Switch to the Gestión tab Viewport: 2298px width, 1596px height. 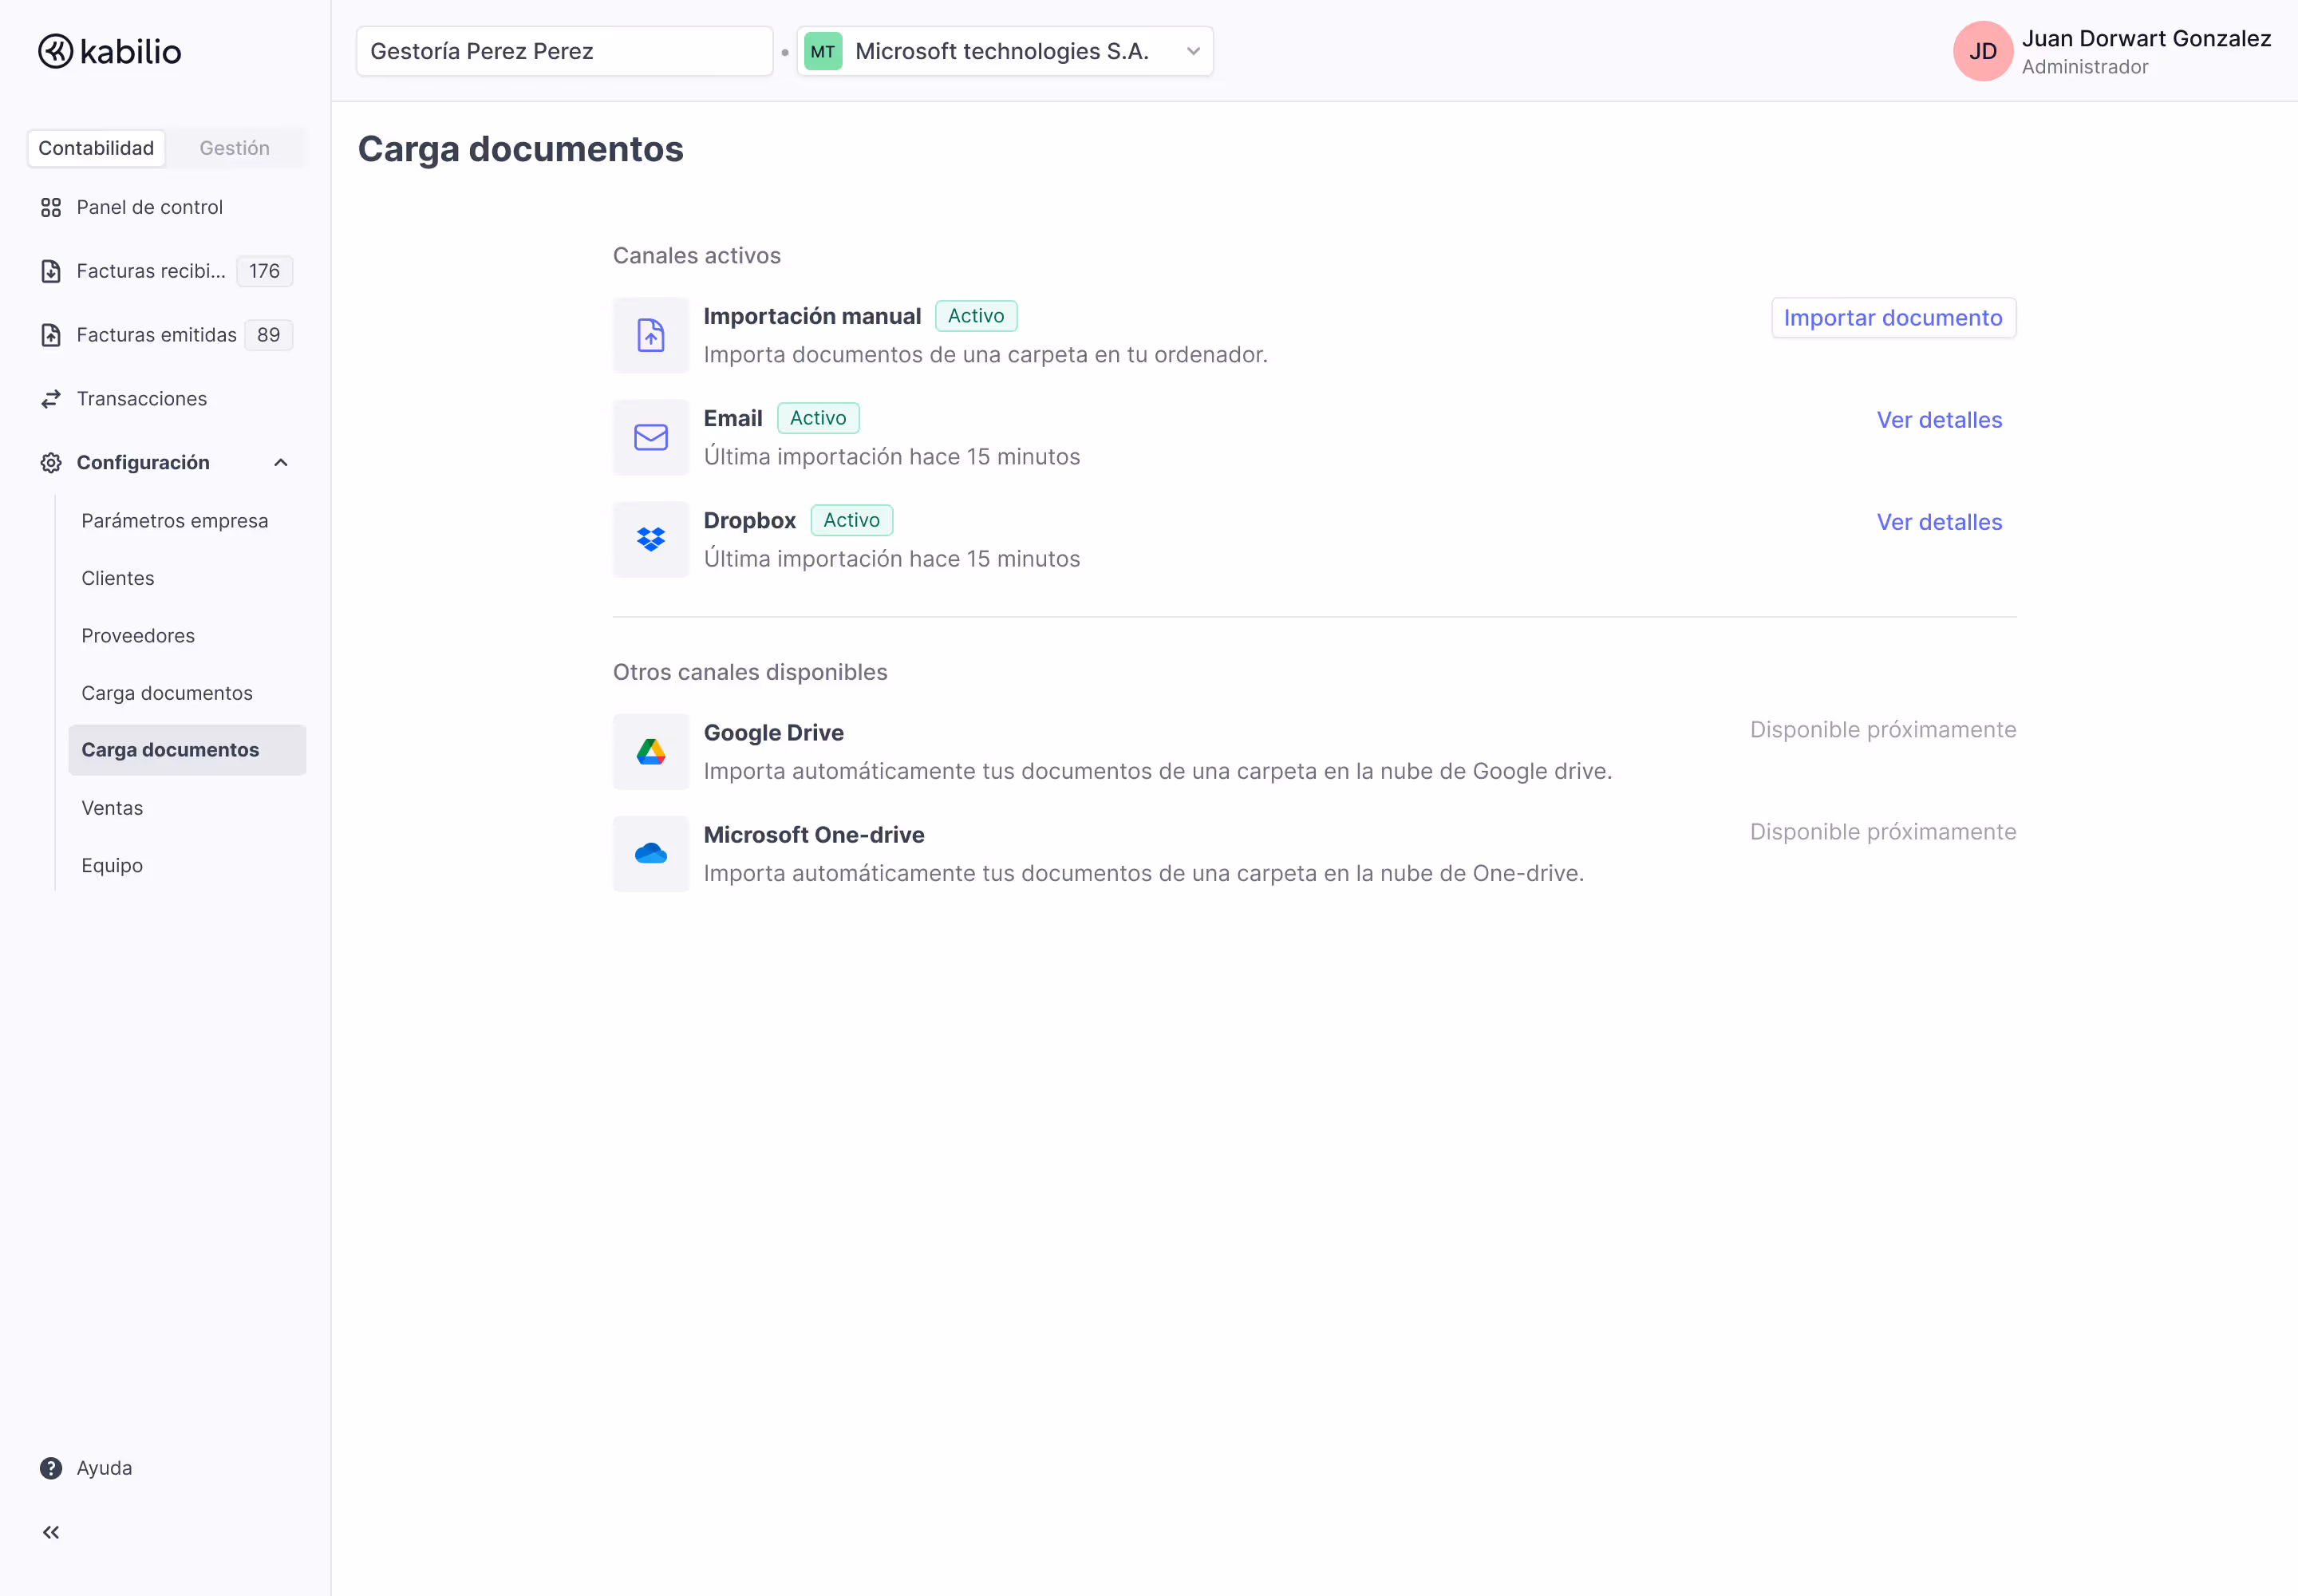click(234, 148)
